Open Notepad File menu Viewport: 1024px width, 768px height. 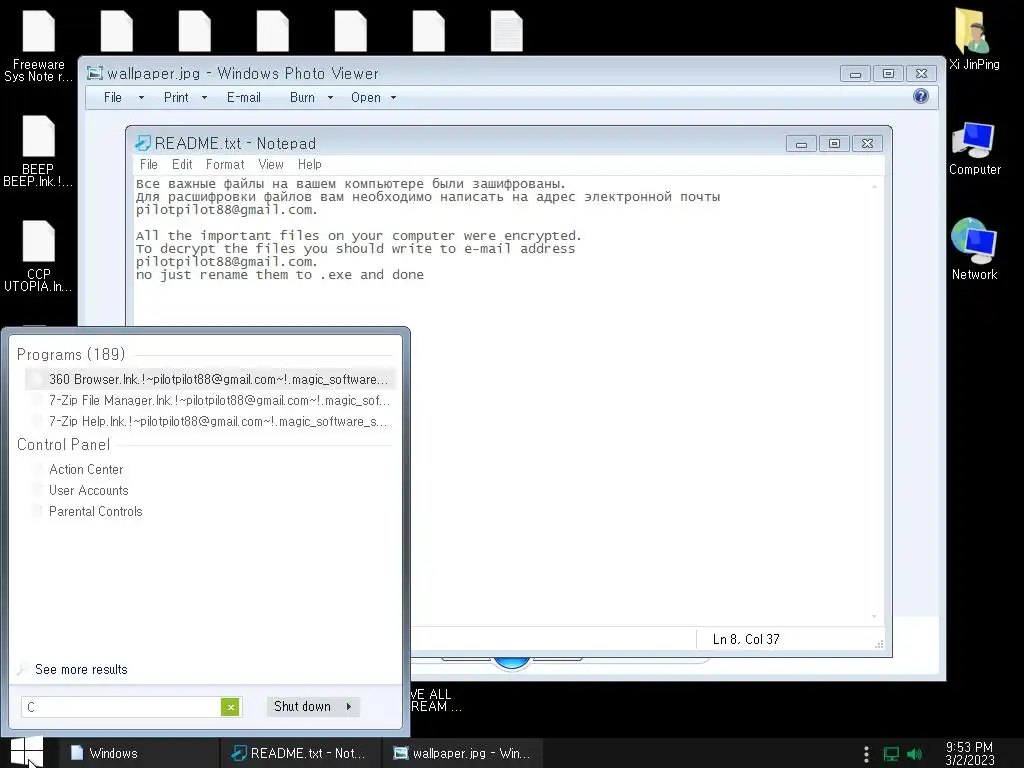pos(148,165)
